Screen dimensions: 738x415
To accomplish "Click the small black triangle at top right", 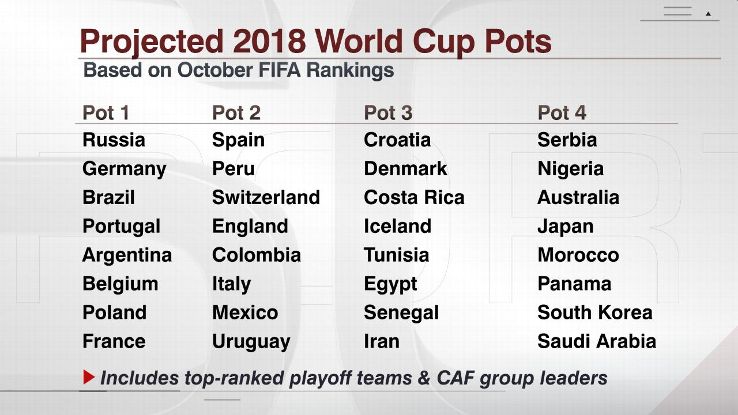I will [x=708, y=14].
